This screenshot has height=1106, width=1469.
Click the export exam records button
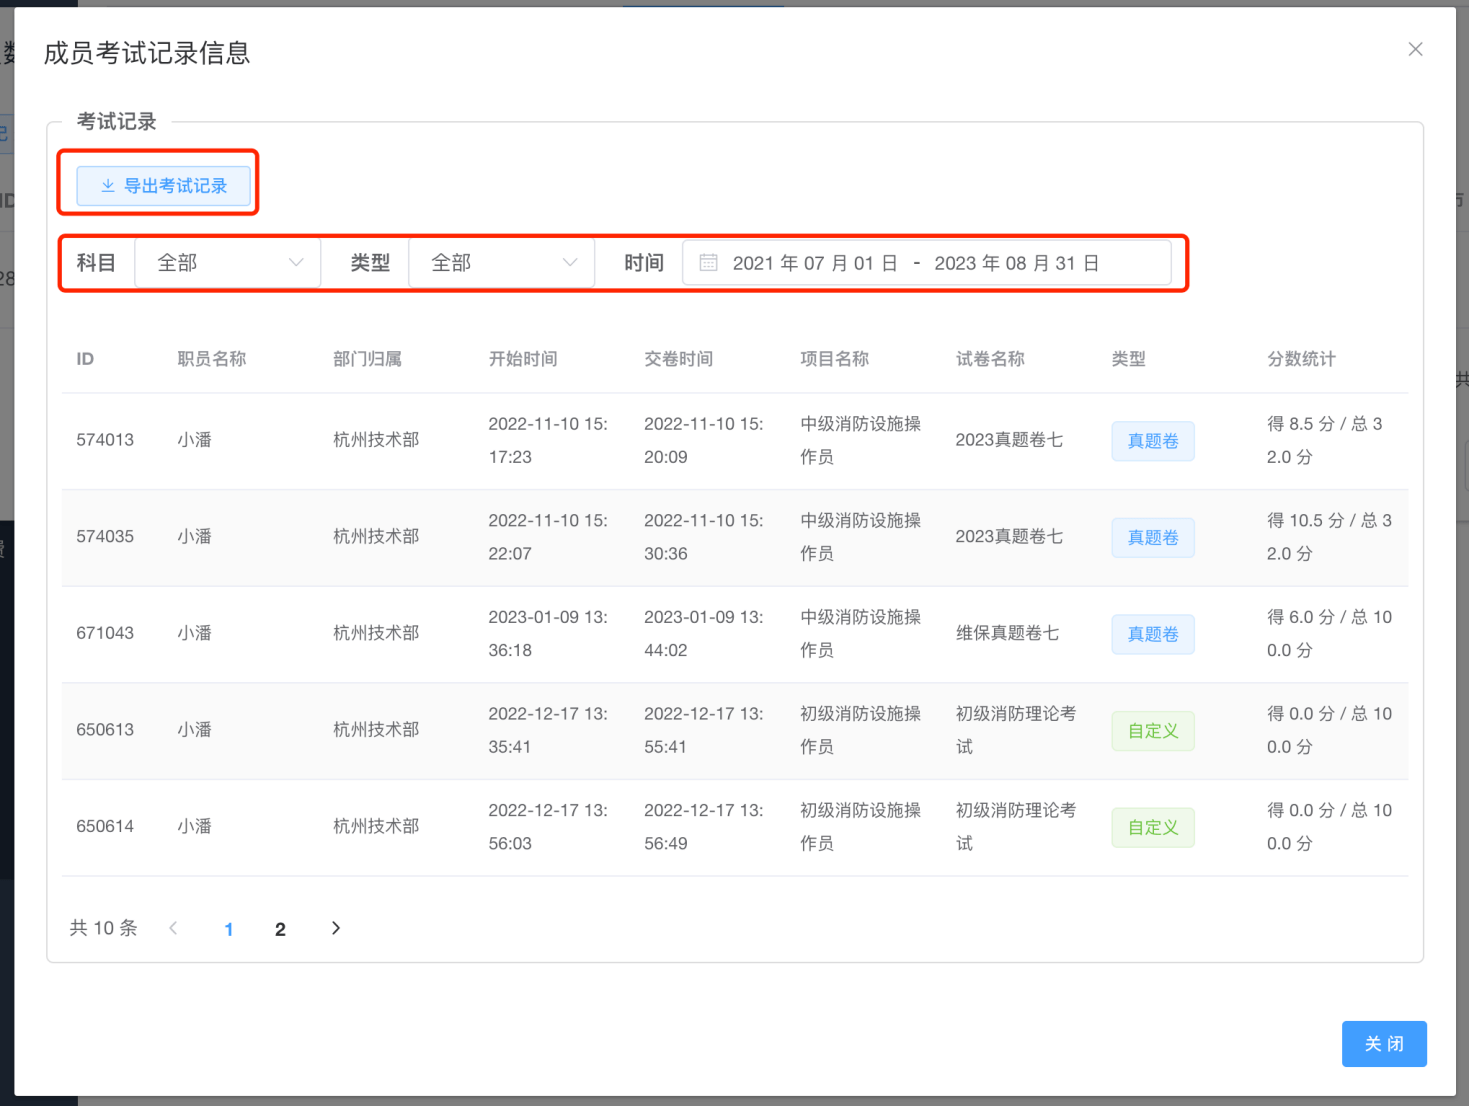[x=164, y=186]
